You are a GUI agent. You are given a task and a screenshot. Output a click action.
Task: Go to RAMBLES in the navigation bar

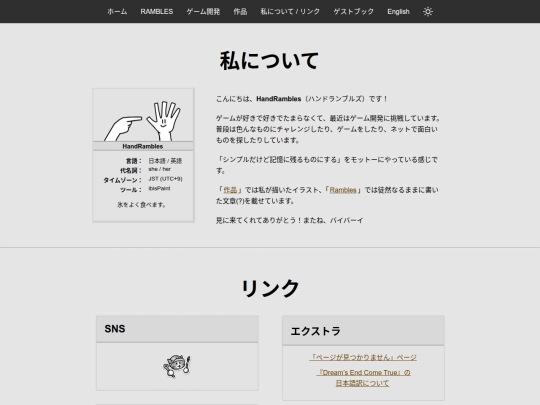tap(157, 12)
